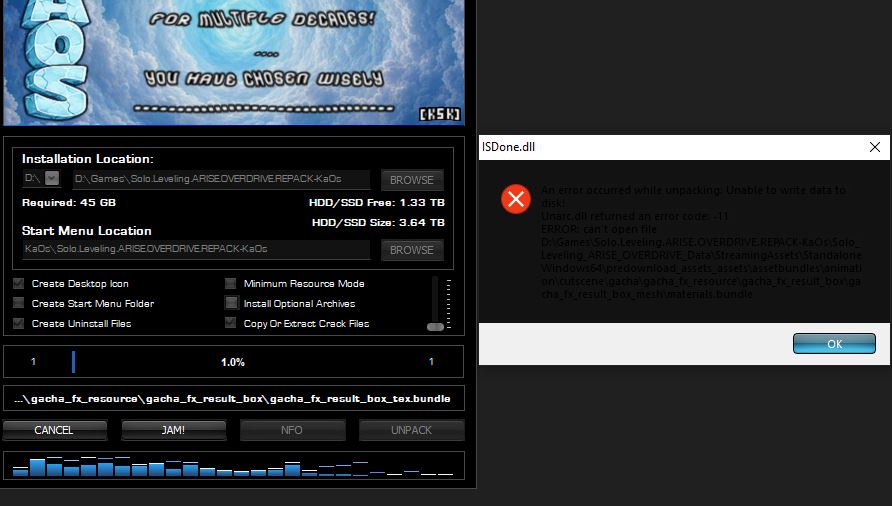Click the 'HDD/SSD Size: 3.64 TB' text
The image size is (892, 506).
(378, 223)
